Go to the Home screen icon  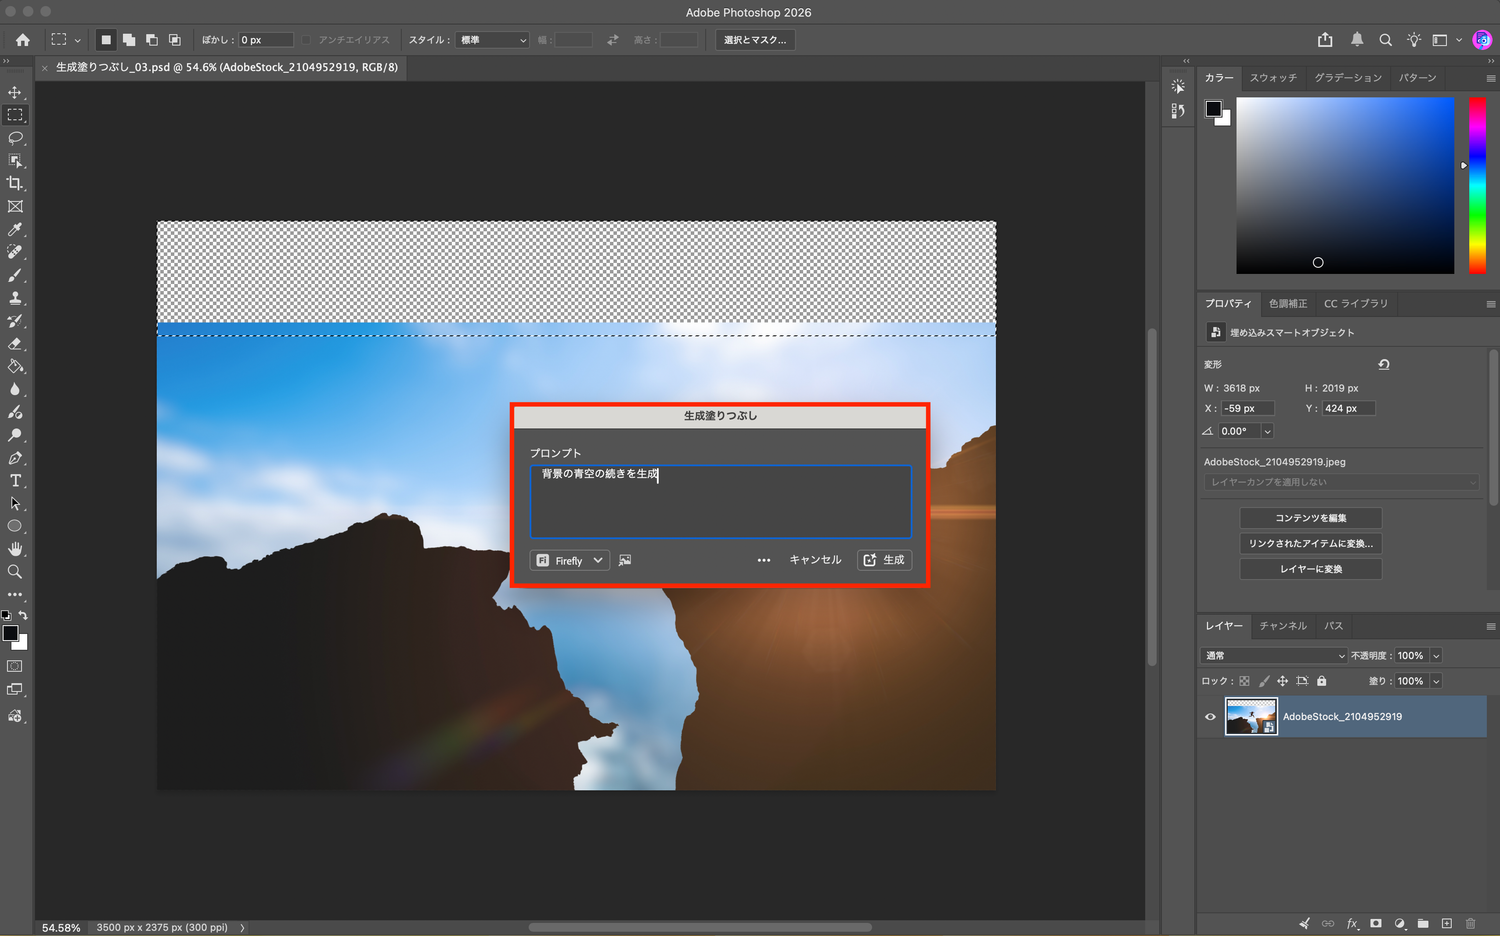coord(23,40)
